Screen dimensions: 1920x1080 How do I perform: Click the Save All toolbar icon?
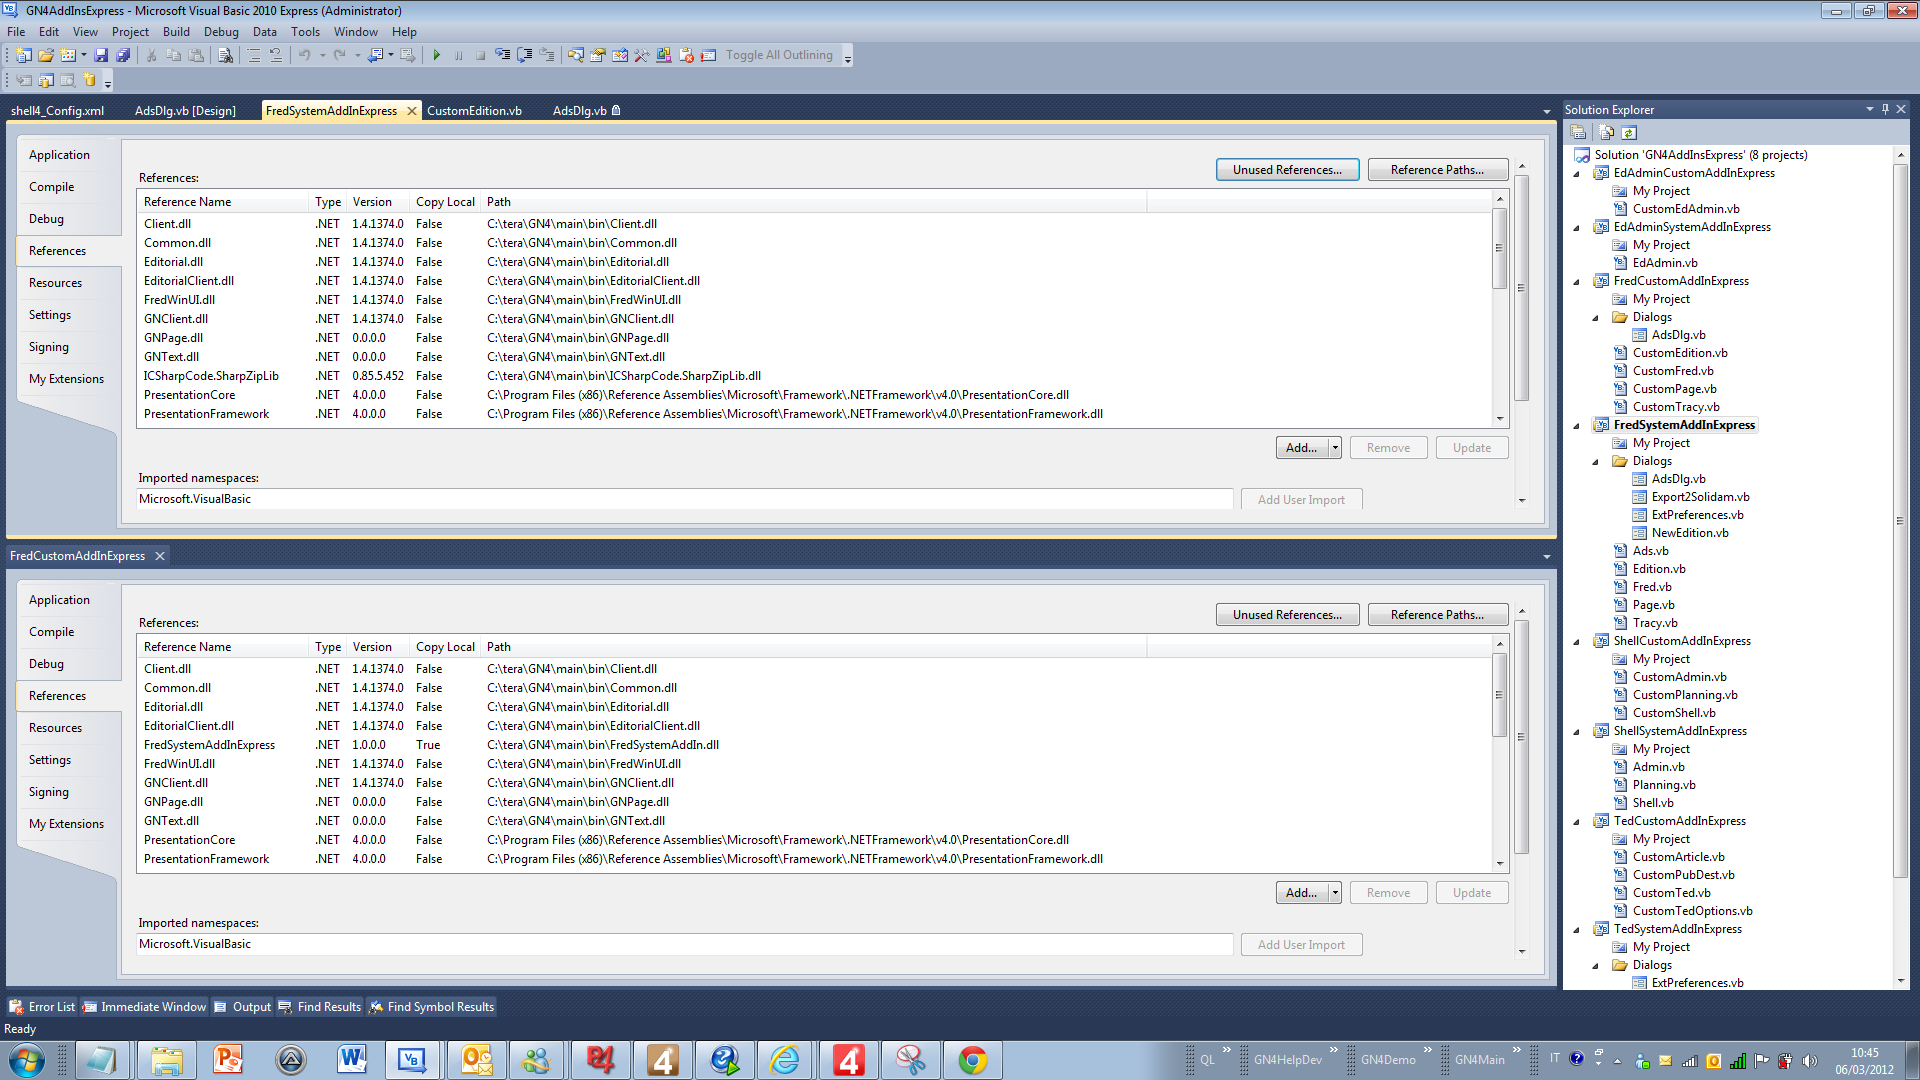point(122,55)
